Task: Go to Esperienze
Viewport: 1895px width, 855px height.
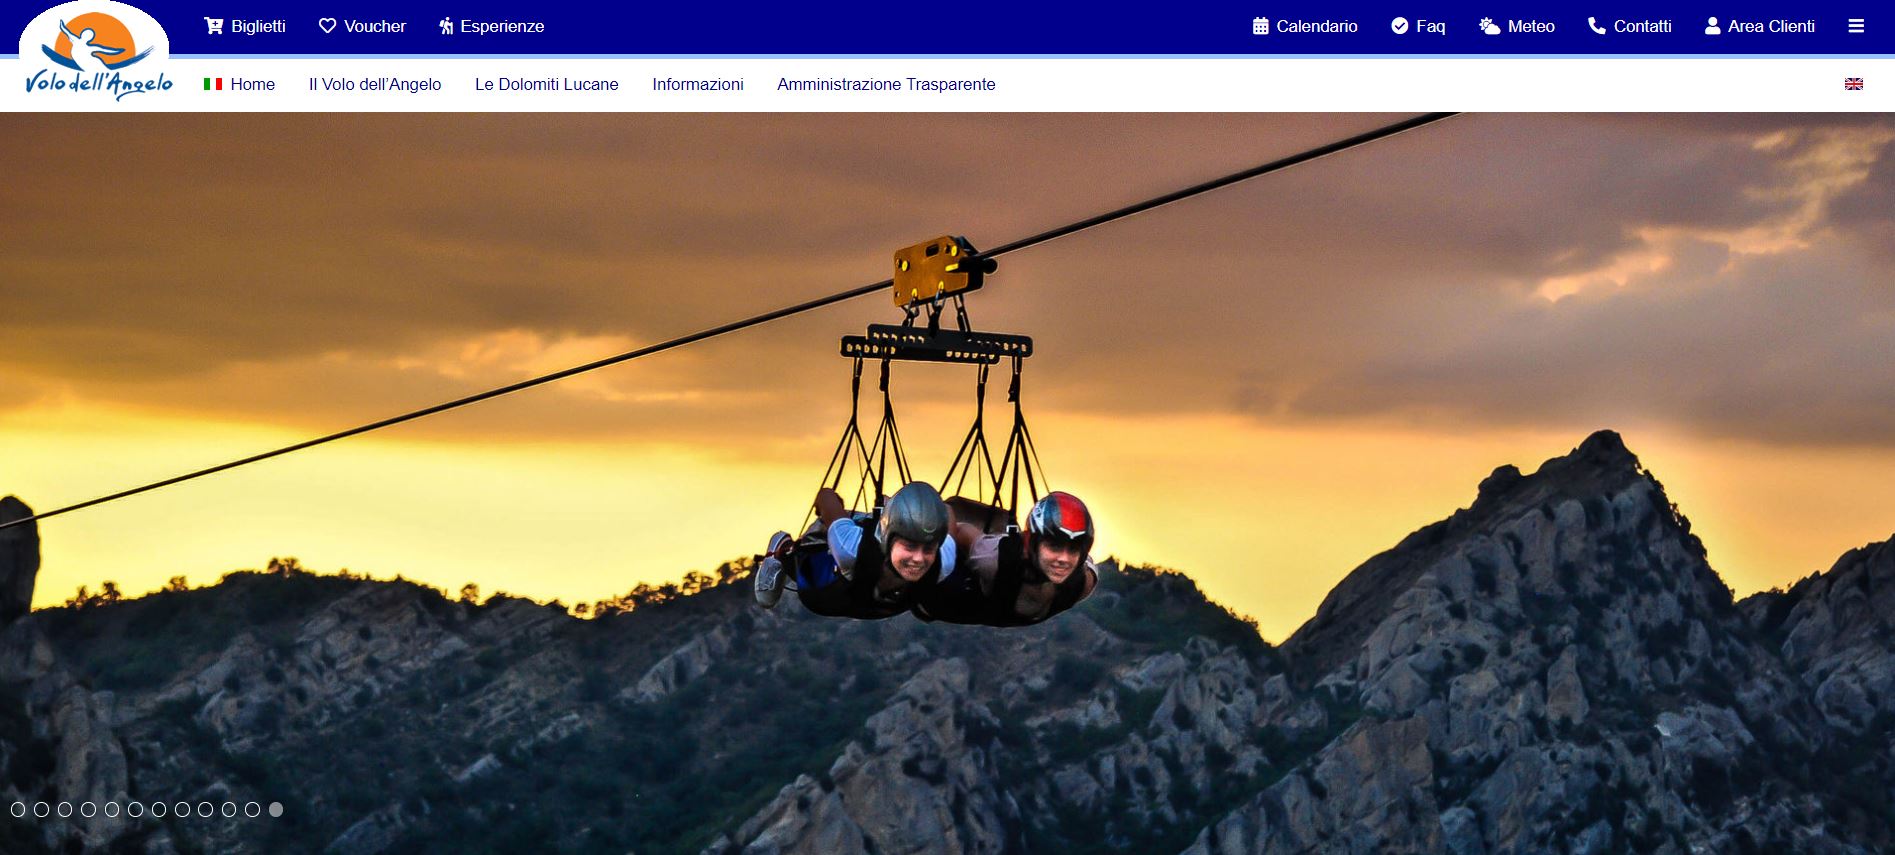Action: 502,26
